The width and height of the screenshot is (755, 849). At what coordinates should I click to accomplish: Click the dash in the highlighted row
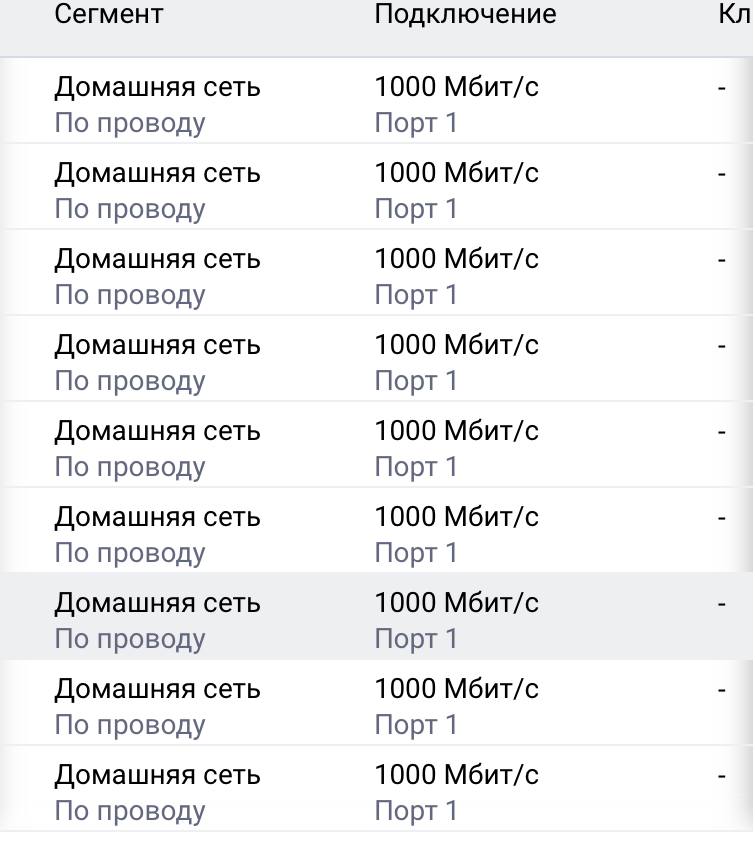(721, 604)
